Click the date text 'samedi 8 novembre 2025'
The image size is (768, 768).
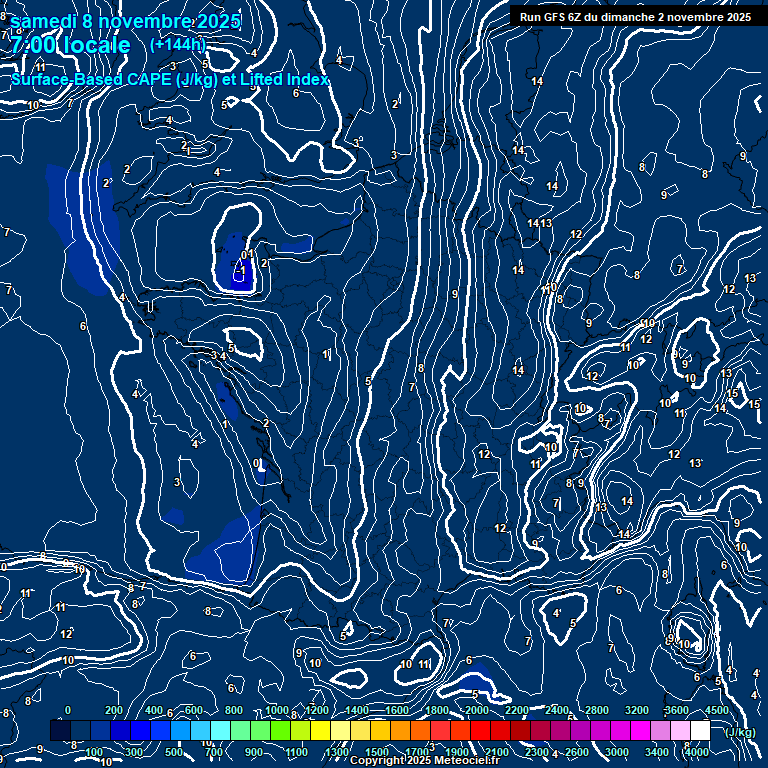[125, 22]
